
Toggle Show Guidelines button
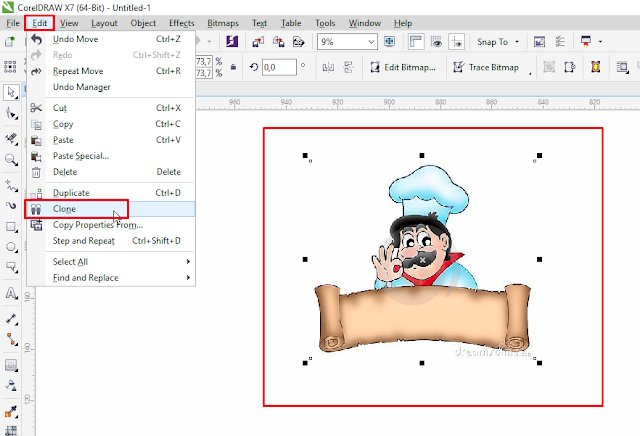coord(456,41)
